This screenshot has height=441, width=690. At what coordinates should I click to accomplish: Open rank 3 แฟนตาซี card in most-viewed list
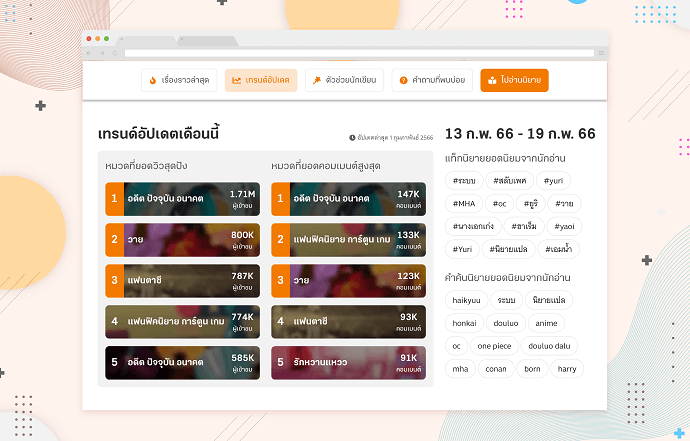click(183, 280)
